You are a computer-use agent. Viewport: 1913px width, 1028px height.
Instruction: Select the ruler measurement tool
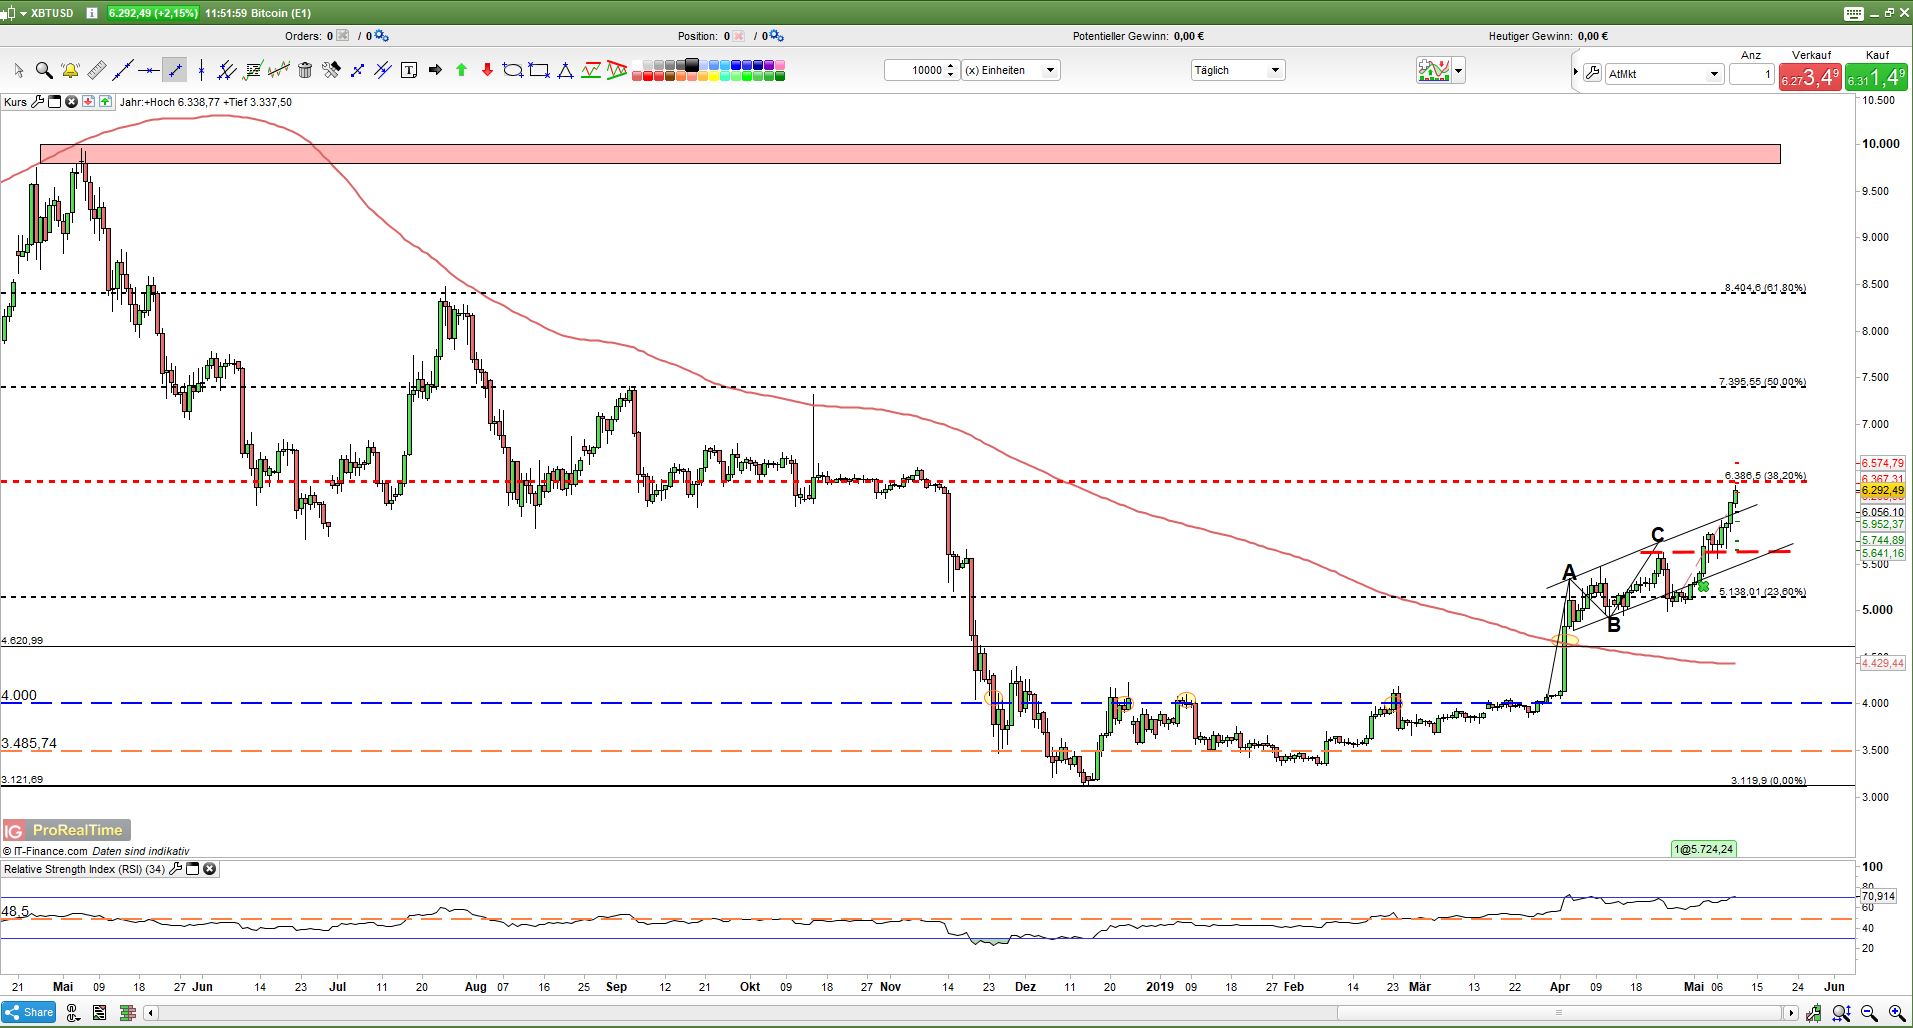(x=96, y=70)
